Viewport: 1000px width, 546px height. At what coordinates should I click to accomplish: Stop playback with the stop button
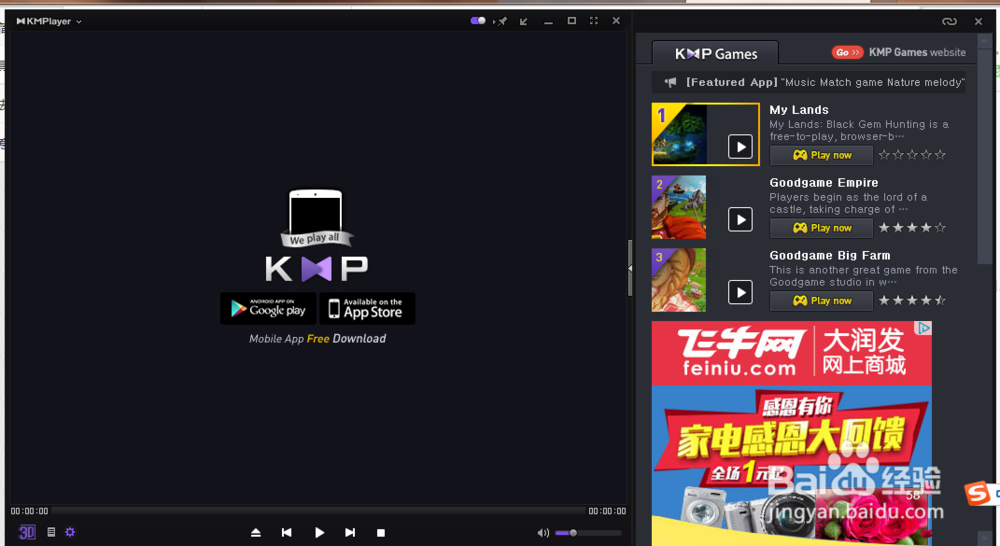point(381,533)
